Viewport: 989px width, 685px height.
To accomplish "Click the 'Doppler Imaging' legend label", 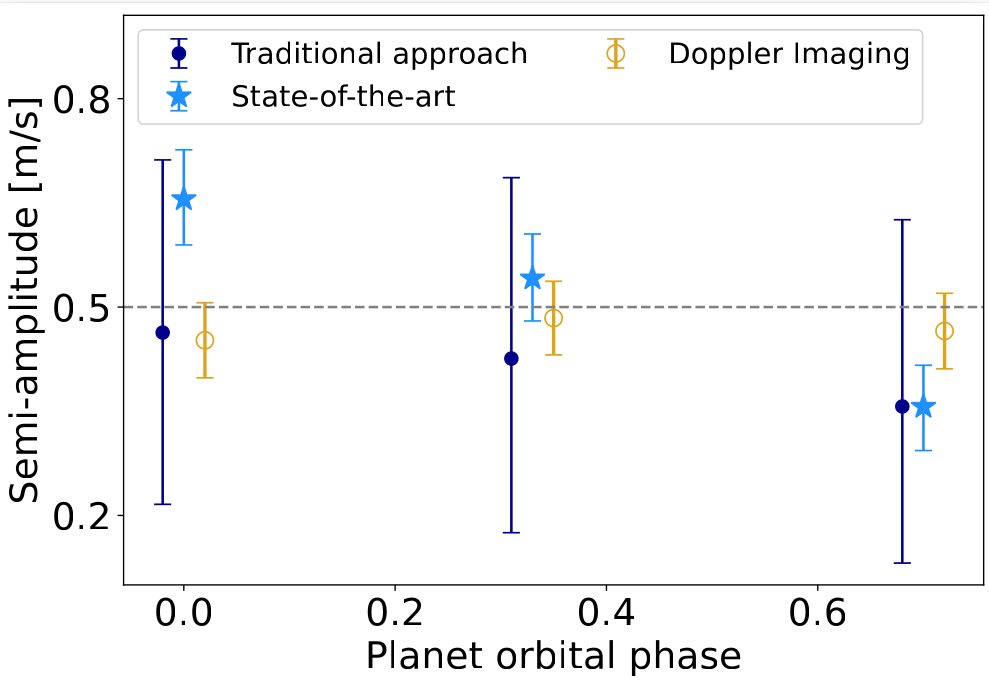I will click(789, 53).
